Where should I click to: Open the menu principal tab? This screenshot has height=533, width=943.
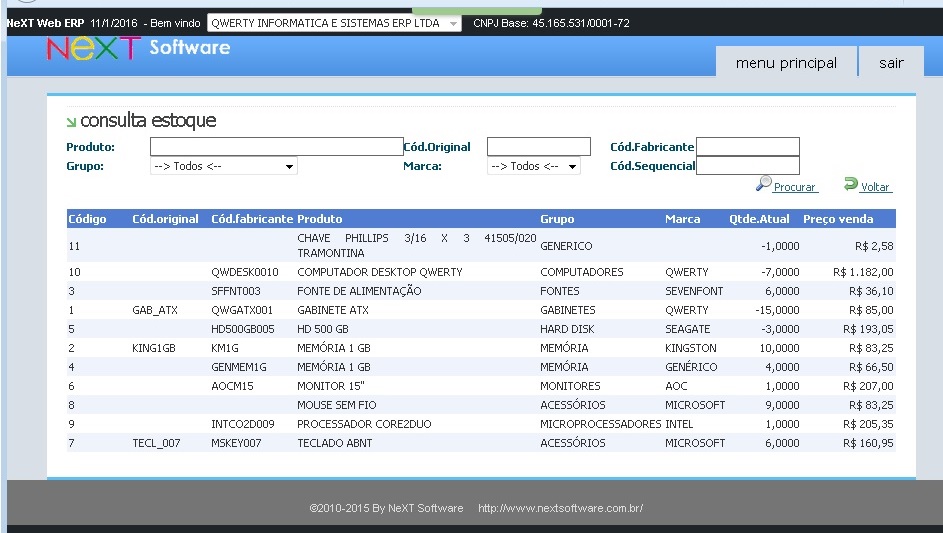click(786, 63)
